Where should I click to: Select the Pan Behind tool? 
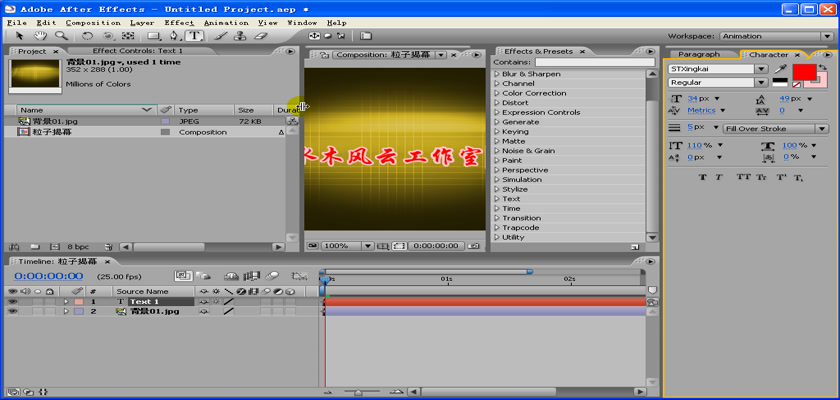(128, 36)
